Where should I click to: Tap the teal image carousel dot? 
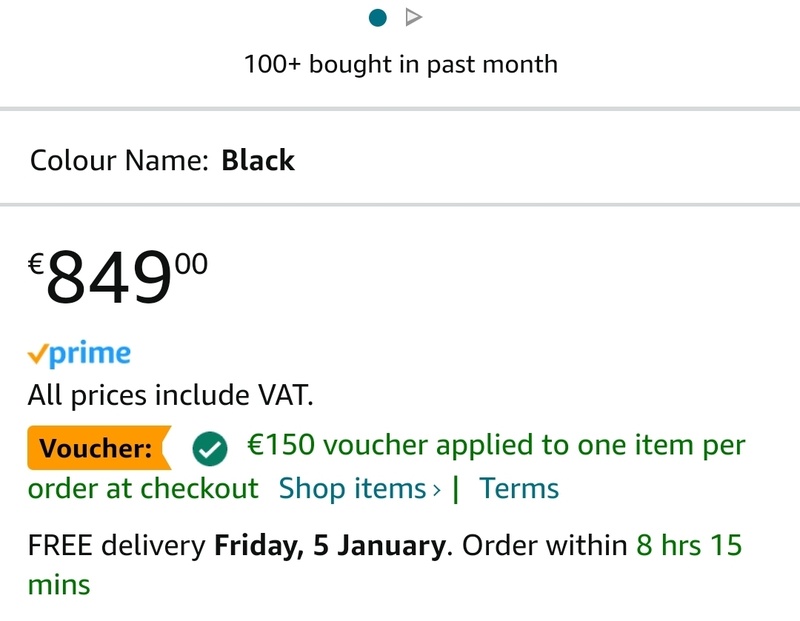(378, 17)
